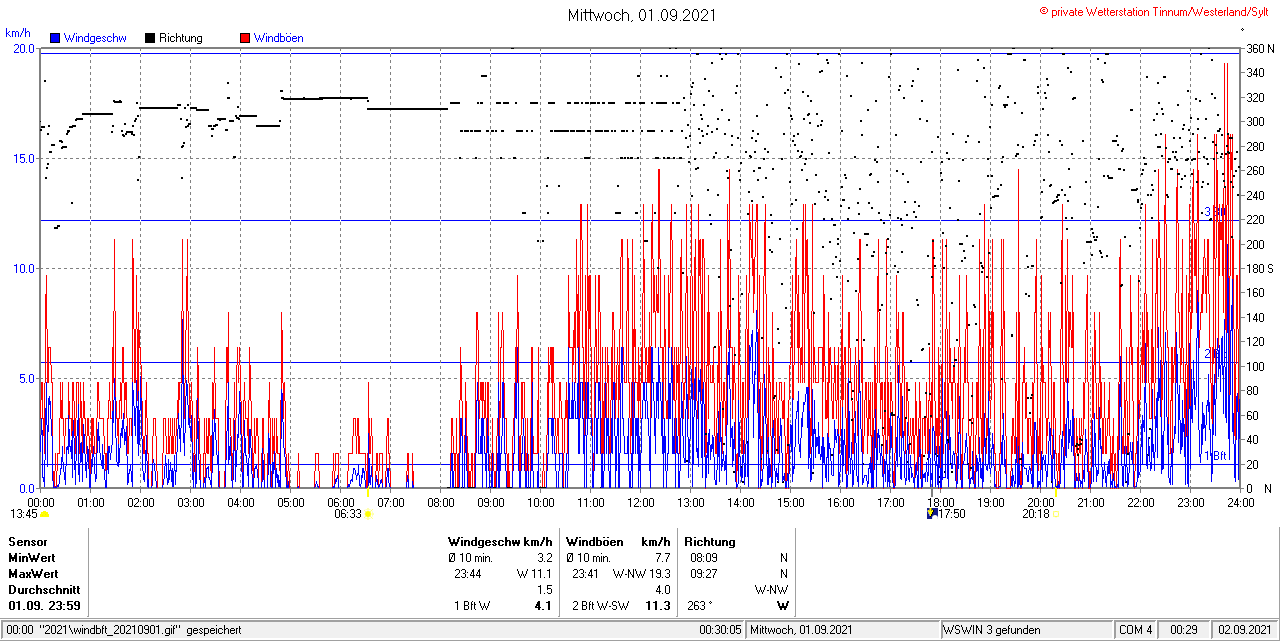Click the 15:00 time axis label

pos(791,502)
